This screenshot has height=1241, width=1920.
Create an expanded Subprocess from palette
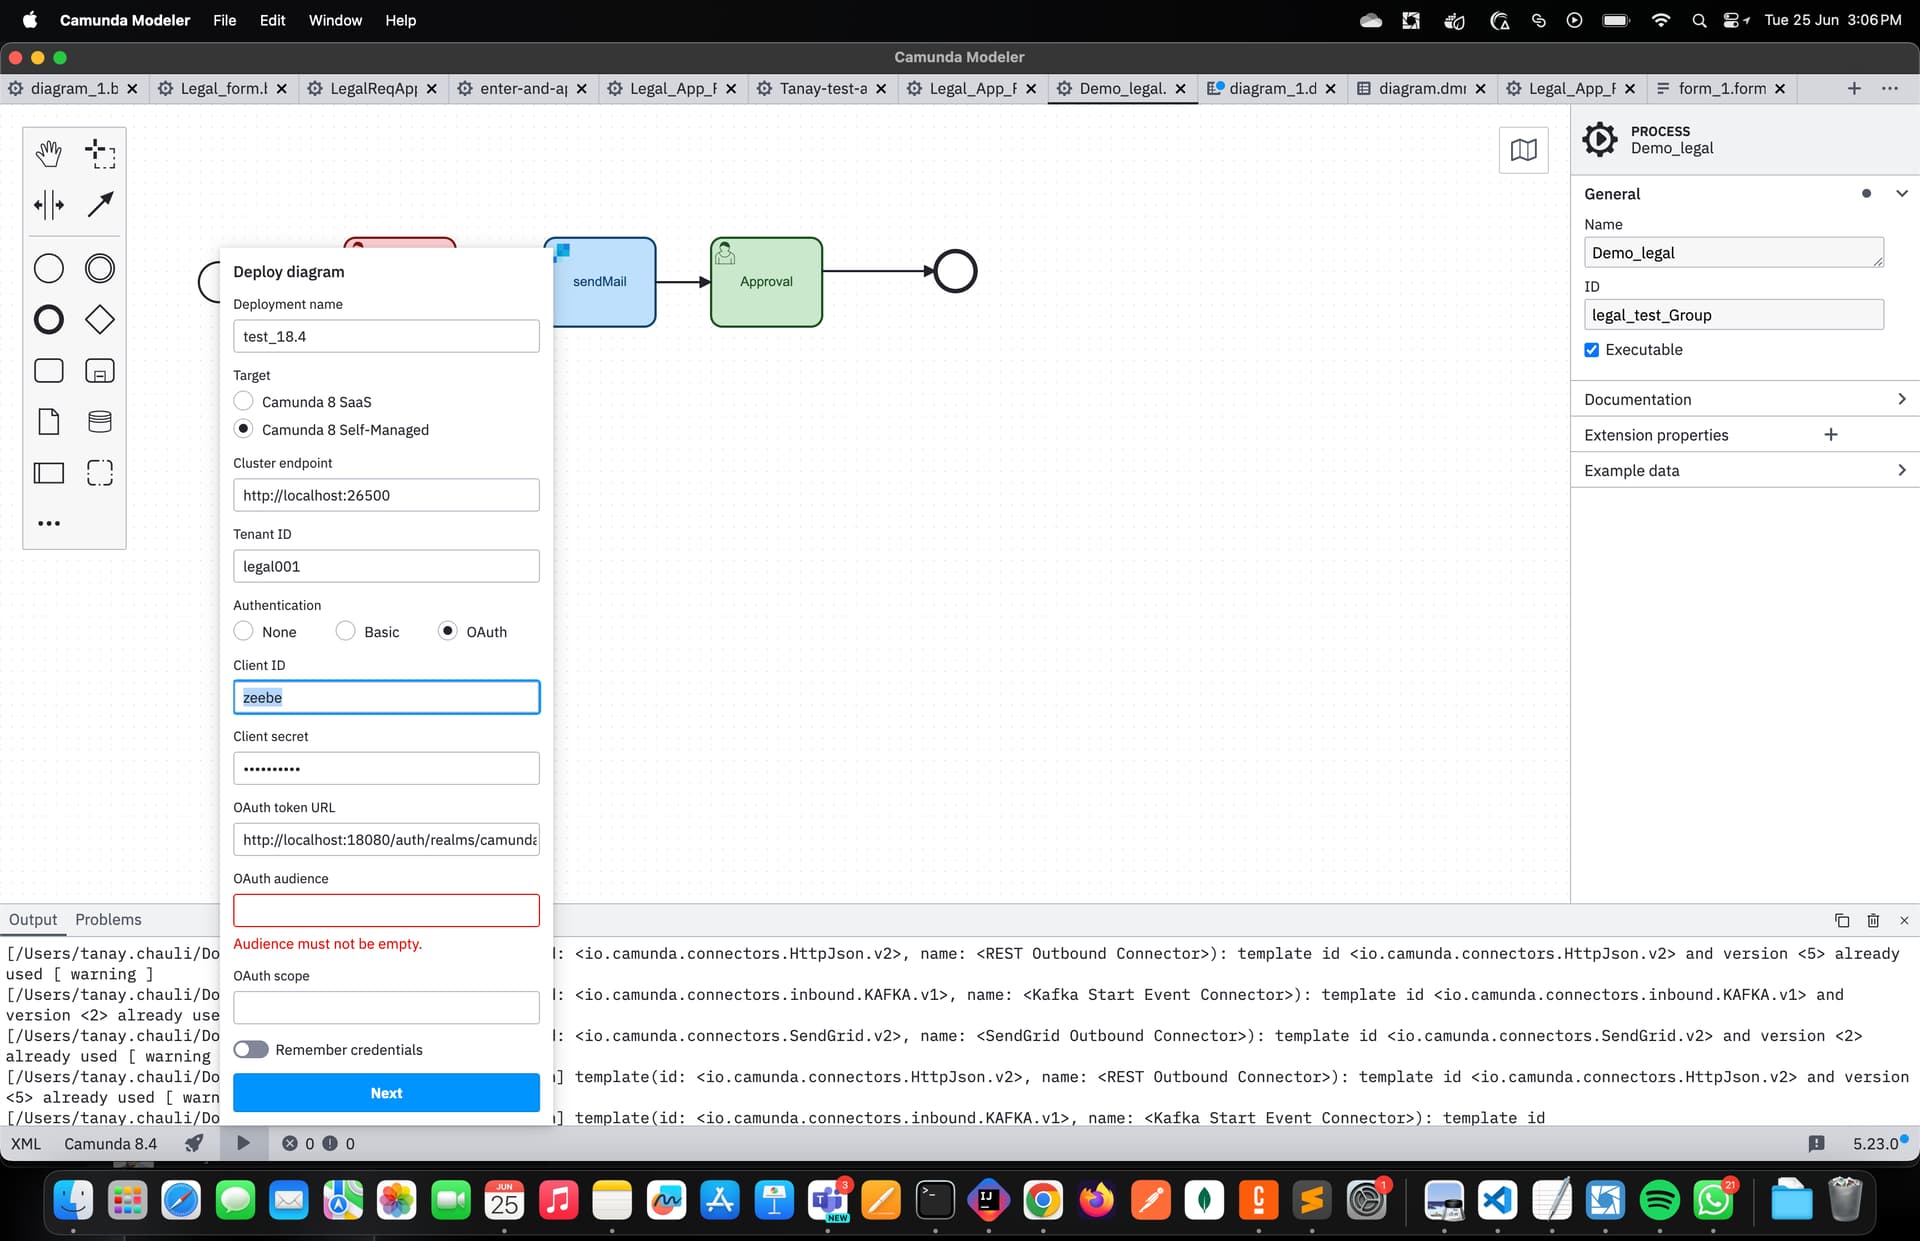coord(100,371)
